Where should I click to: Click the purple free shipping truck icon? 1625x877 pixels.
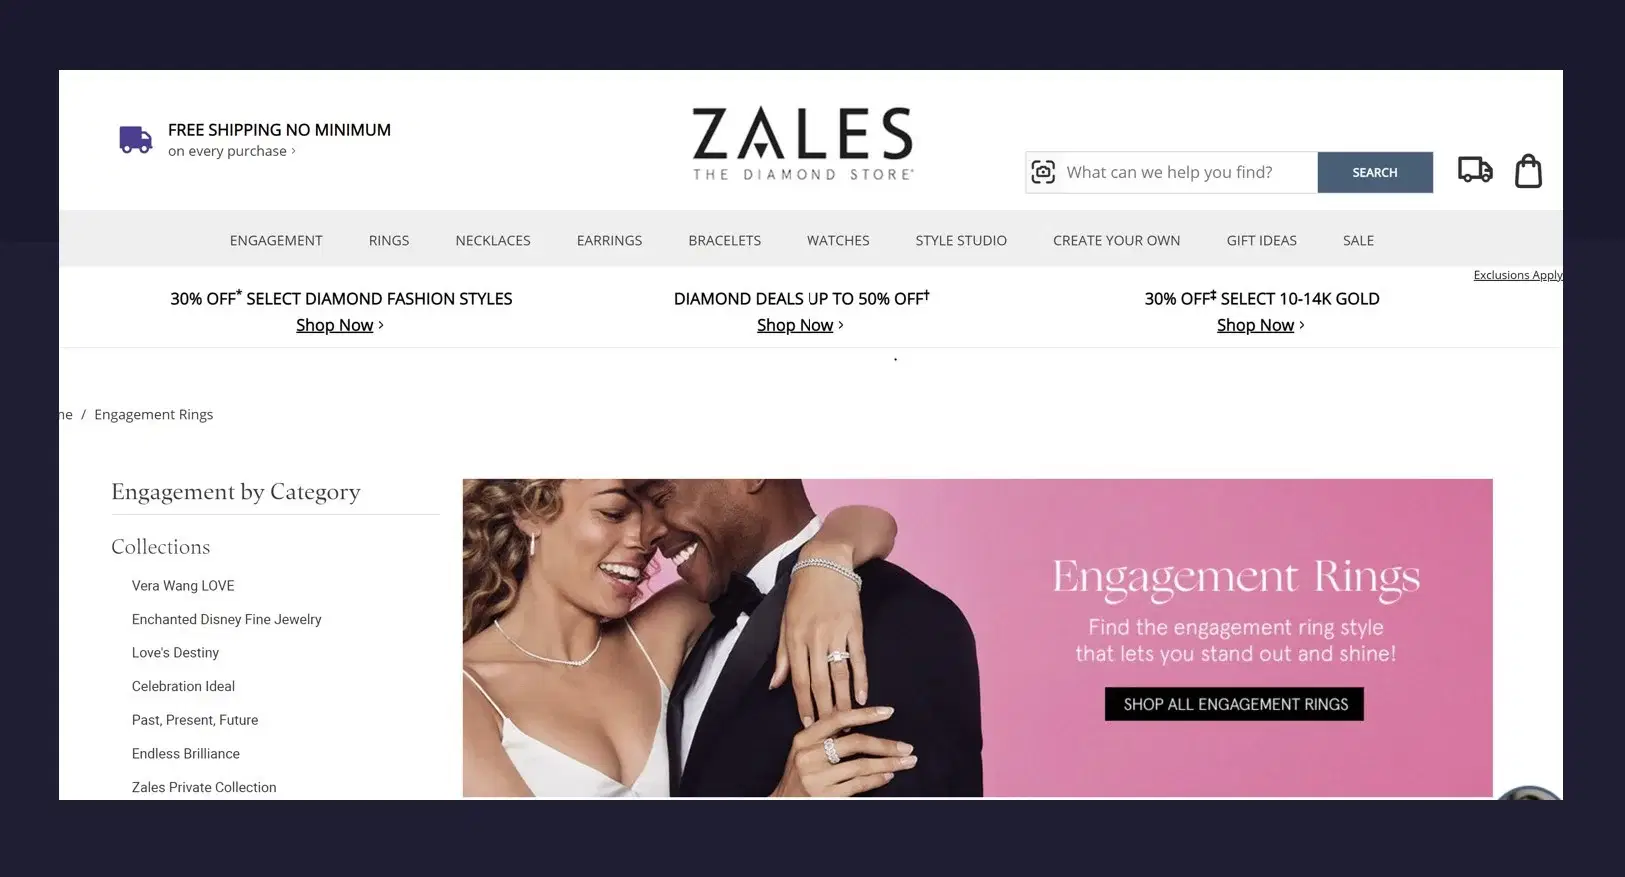point(136,140)
